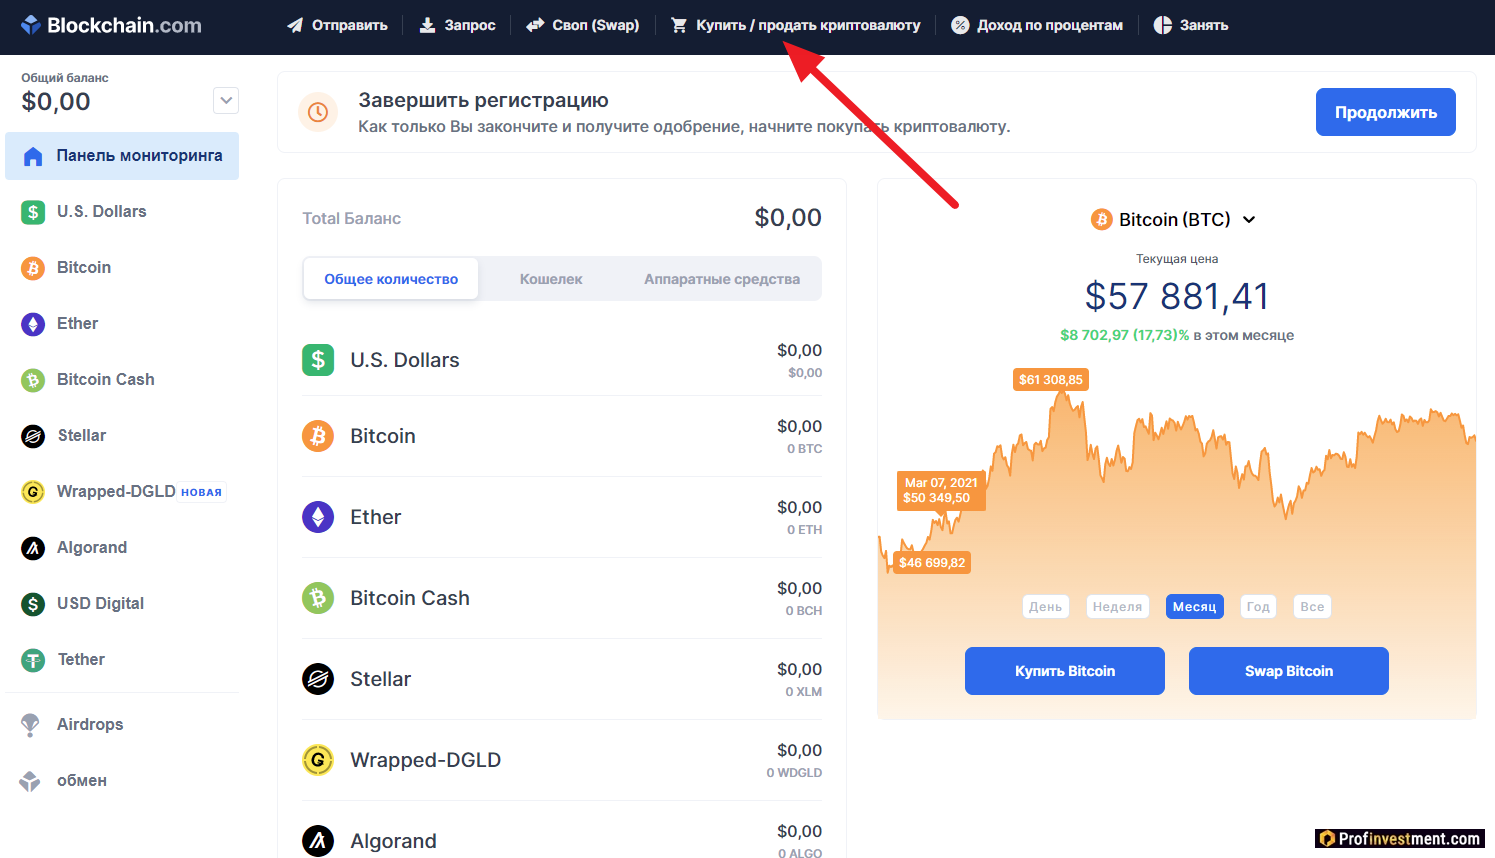Click the Tether icon in the sidebar
The width and height of the screenshot is (1495, 858).
coord(33,660)
